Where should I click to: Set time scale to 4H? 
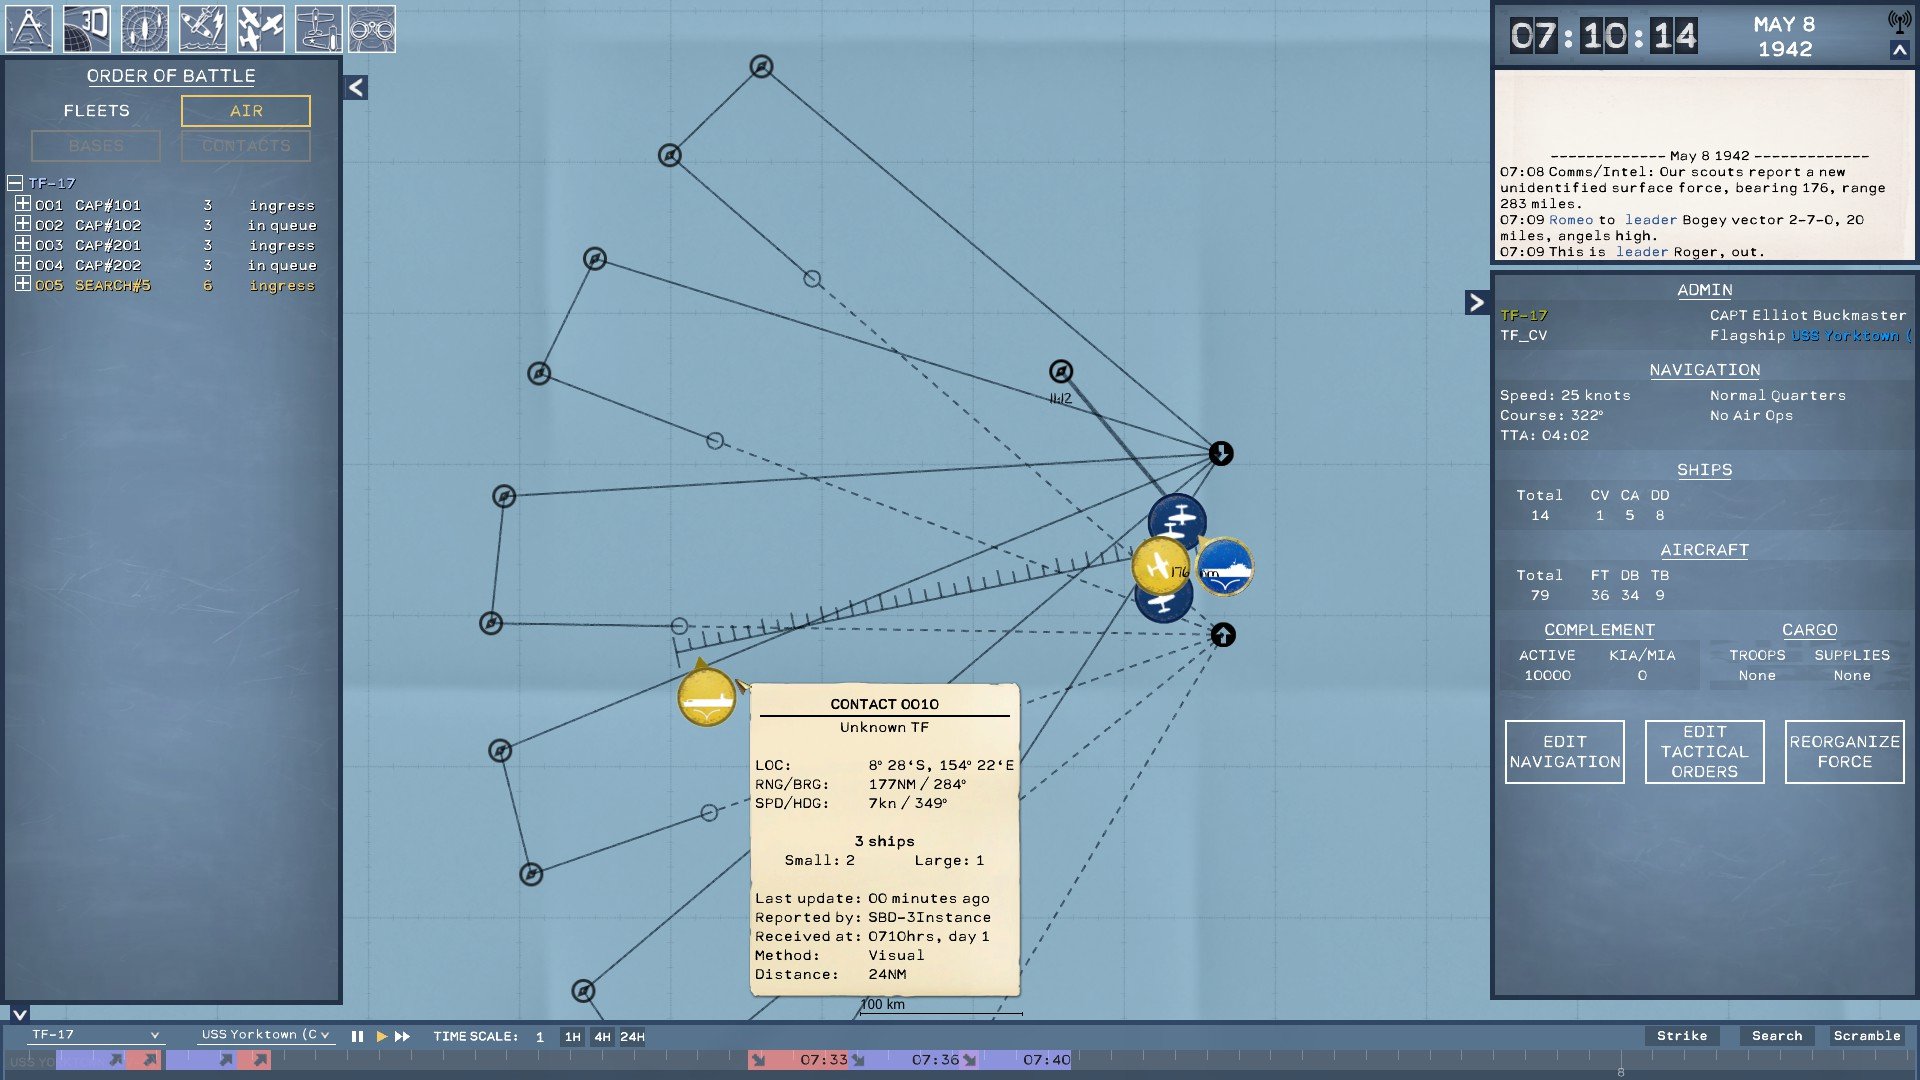pyautogui.click(x=602, y=1037)
